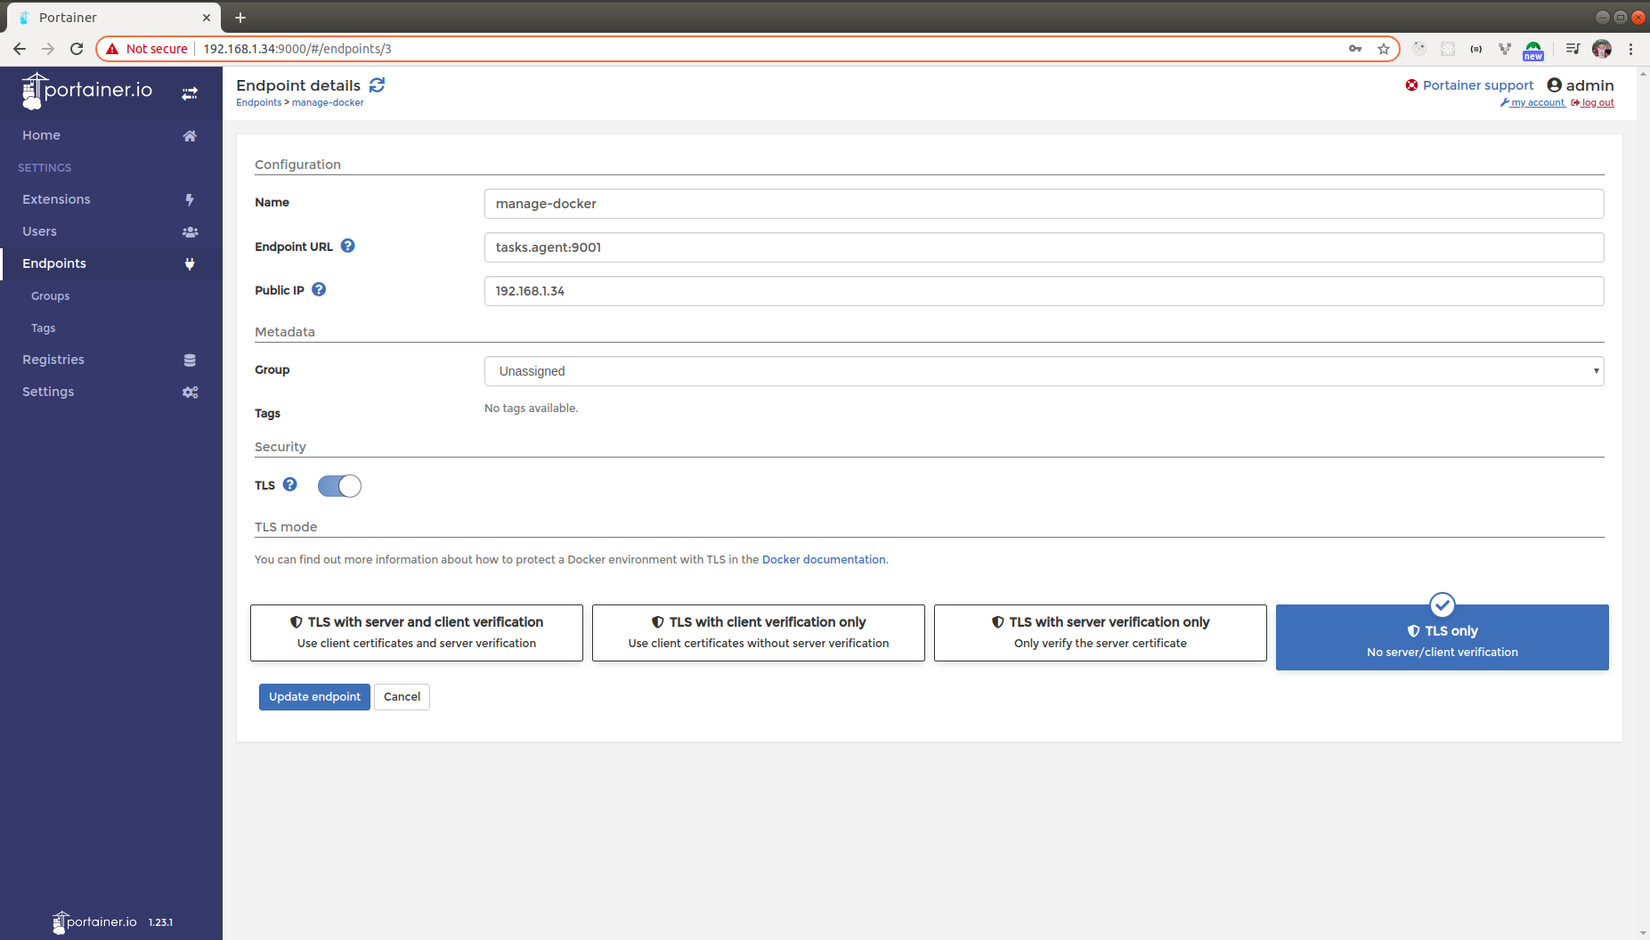Click the Settings gears icon in sidebar
1650x940 pixels.
[190, 392]
